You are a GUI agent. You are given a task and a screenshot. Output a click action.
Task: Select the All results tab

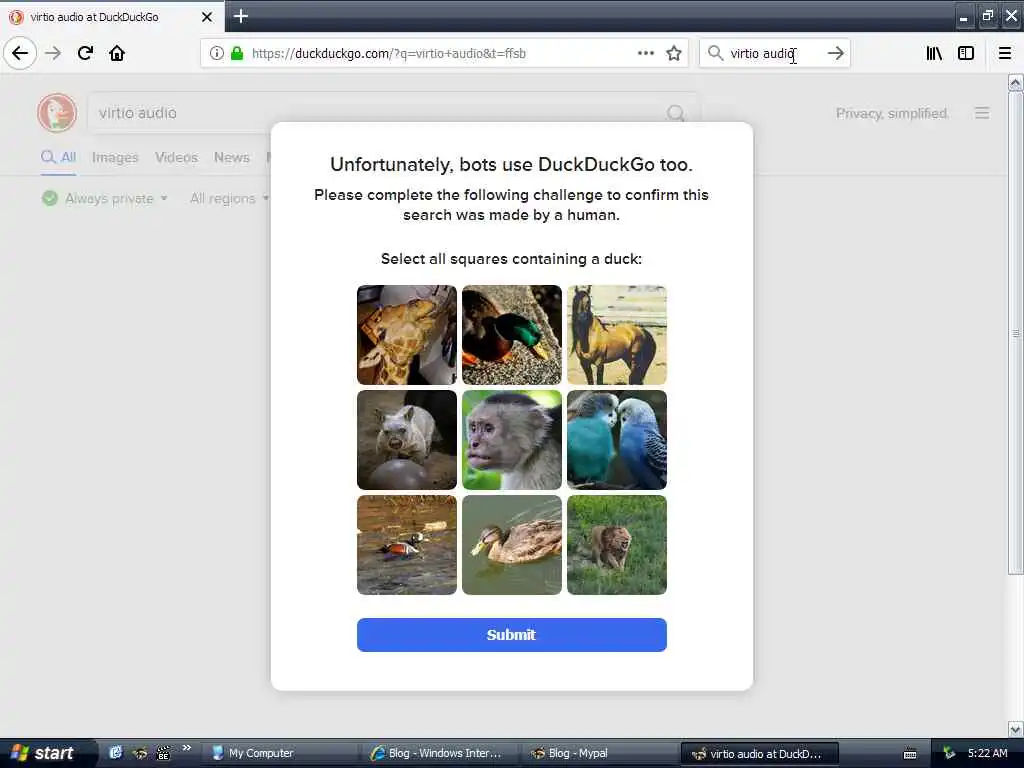59,157
